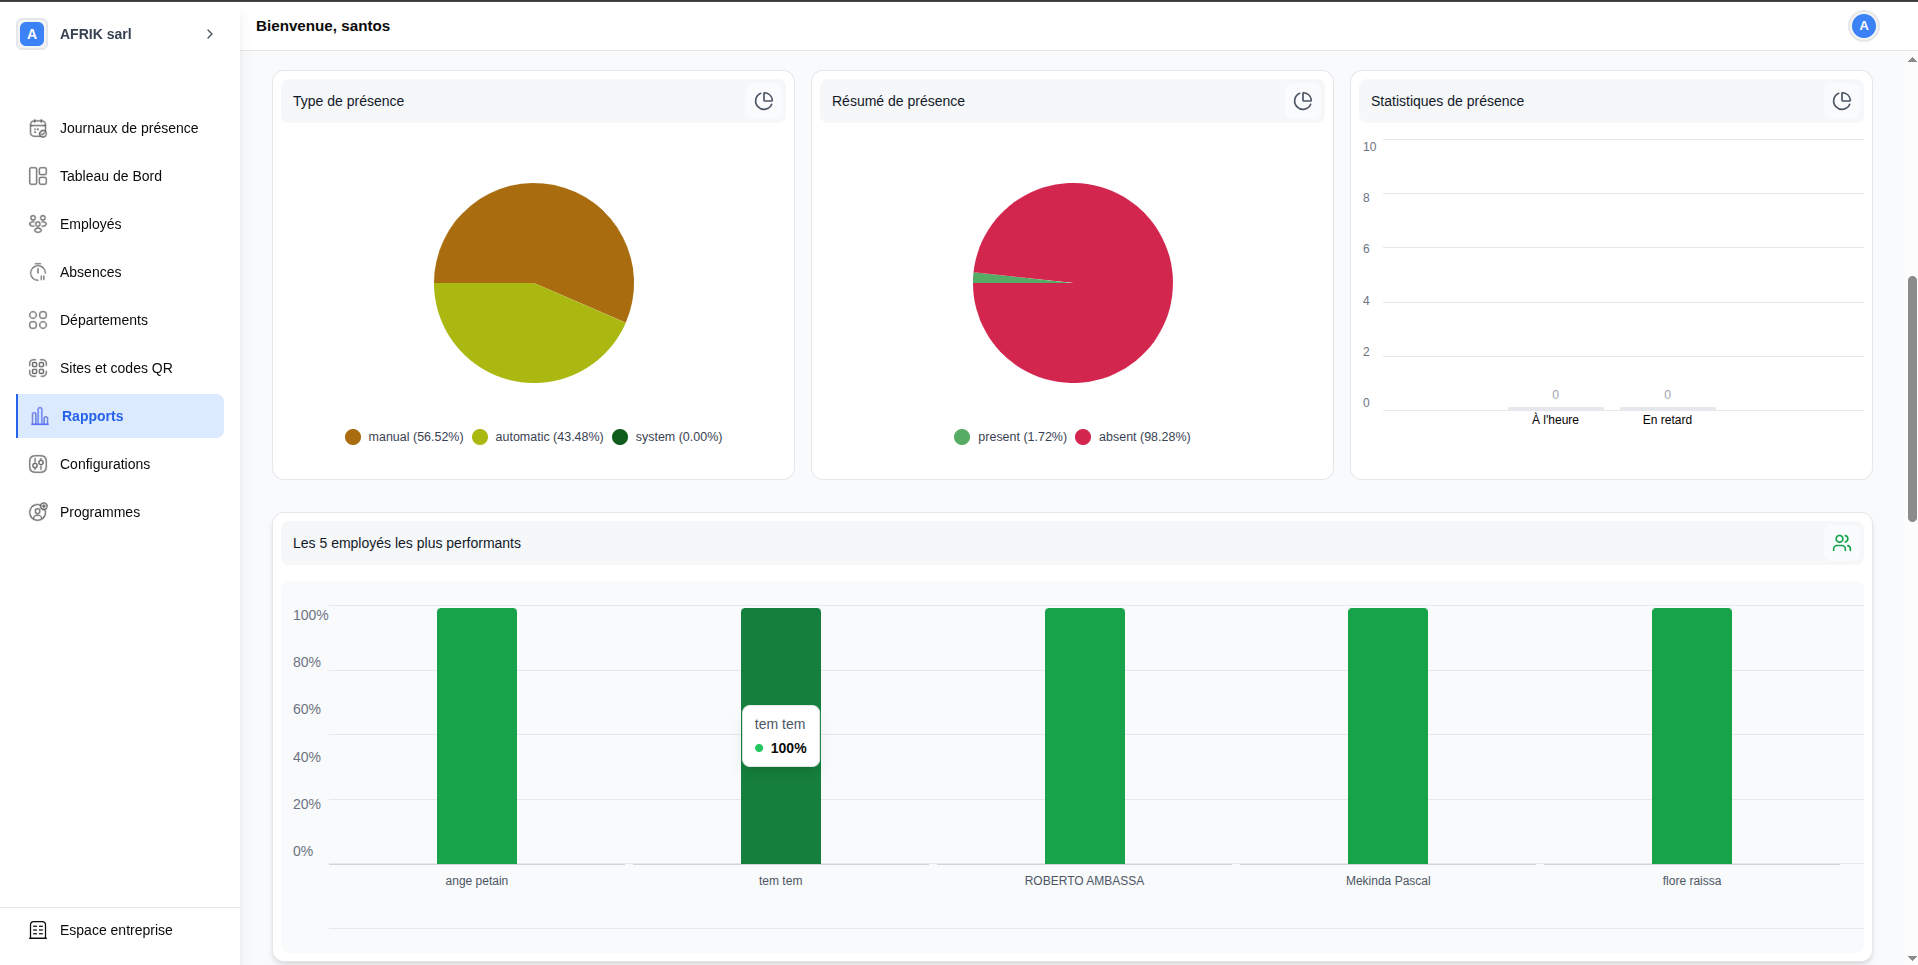
Task: Toggle the manual legend entry in pie chart
Action: point(404,437)
